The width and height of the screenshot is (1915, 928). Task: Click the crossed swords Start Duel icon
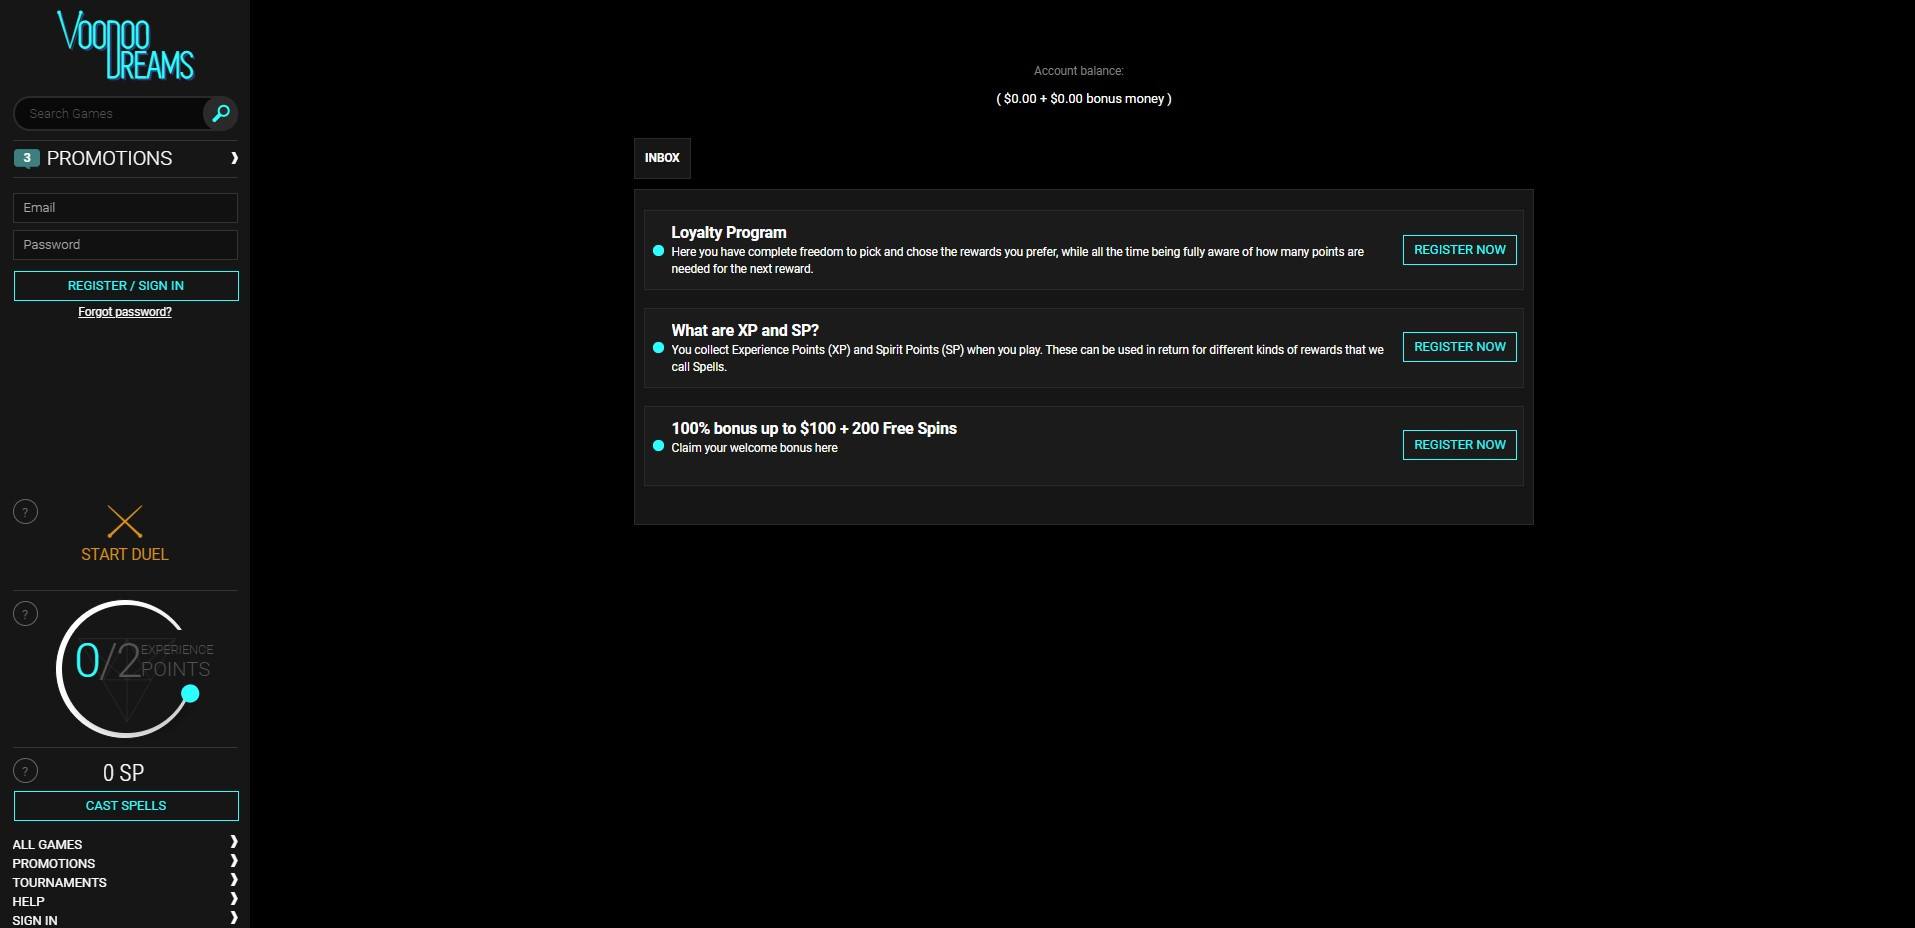125,521
